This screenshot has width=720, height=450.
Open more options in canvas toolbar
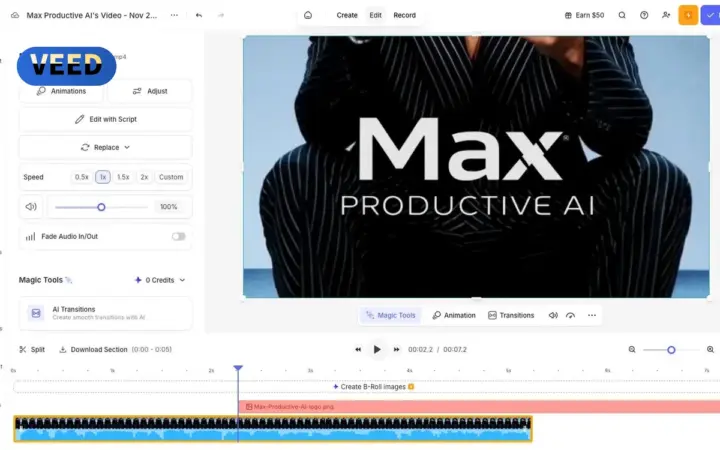click(592, 315)
